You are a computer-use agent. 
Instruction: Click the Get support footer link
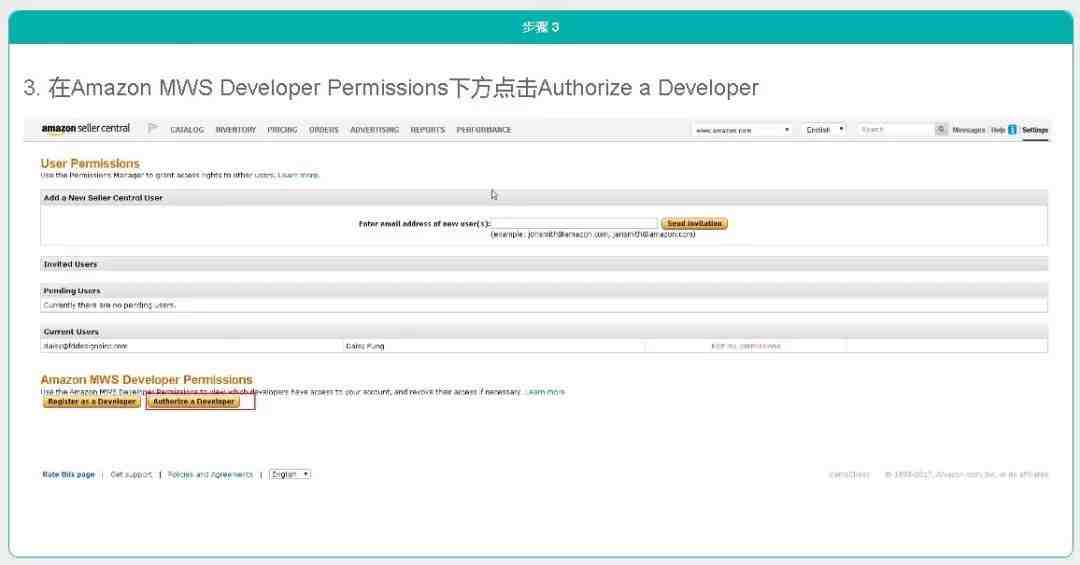tap(131, 474)
